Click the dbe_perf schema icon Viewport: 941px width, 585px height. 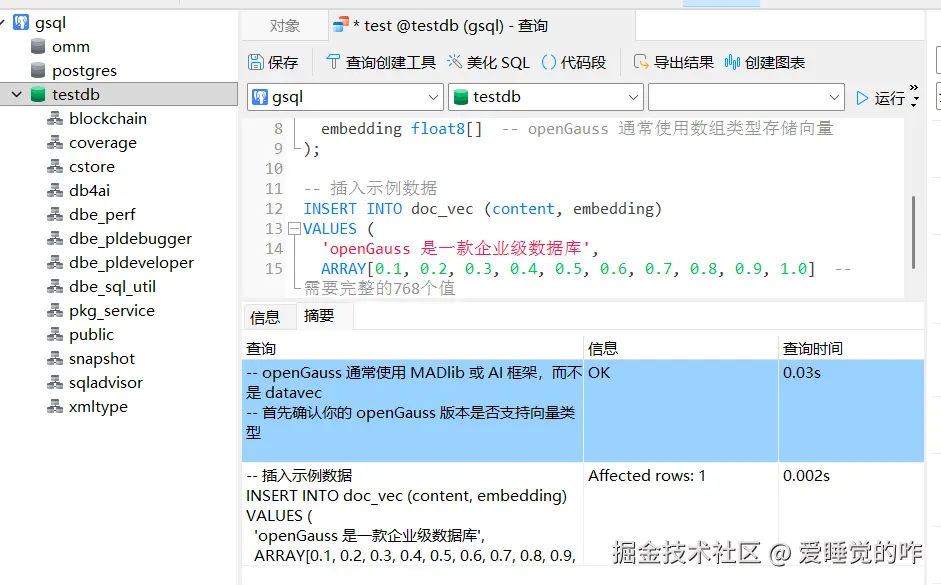55,214
